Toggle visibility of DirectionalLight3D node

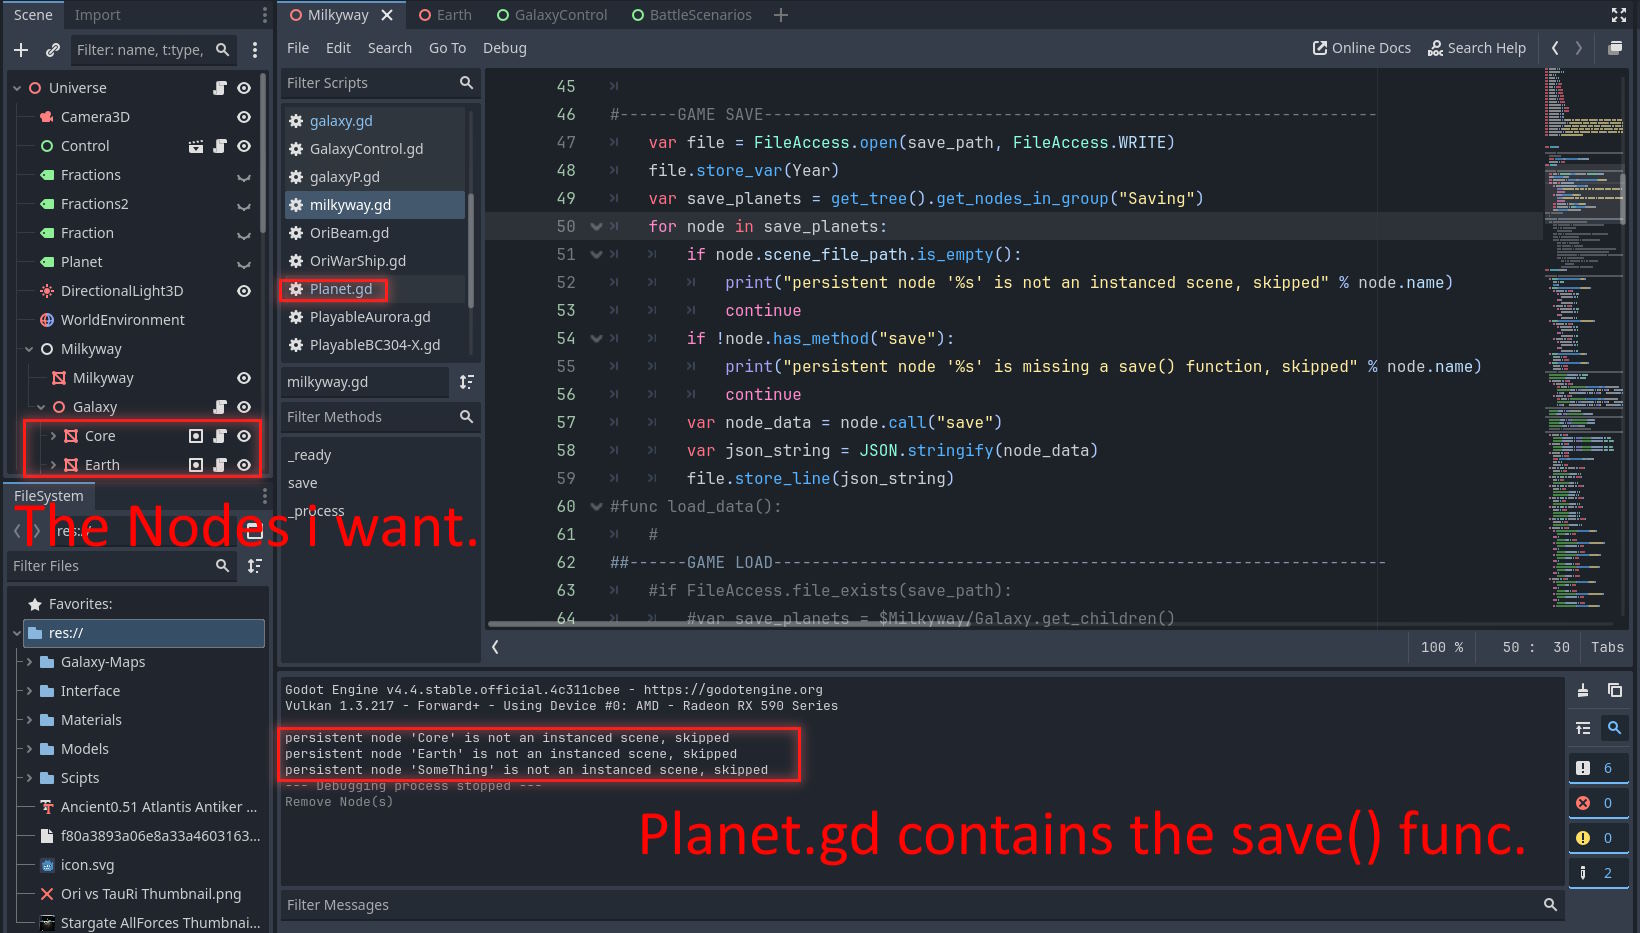point(243,291)
